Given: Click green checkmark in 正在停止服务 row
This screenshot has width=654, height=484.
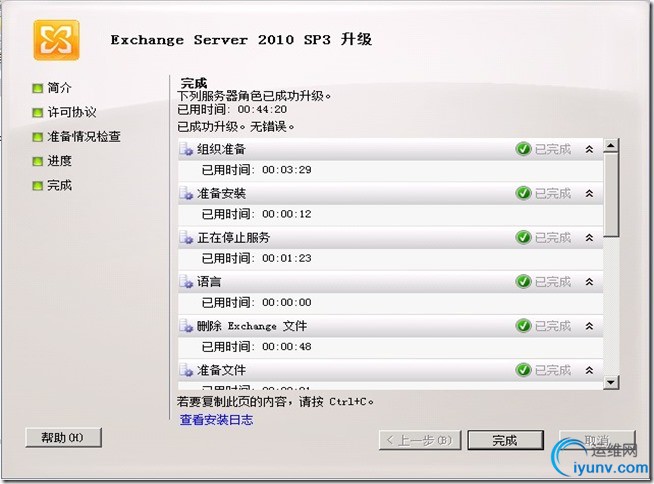Looking at the screenshot, I should coord(523,237).
